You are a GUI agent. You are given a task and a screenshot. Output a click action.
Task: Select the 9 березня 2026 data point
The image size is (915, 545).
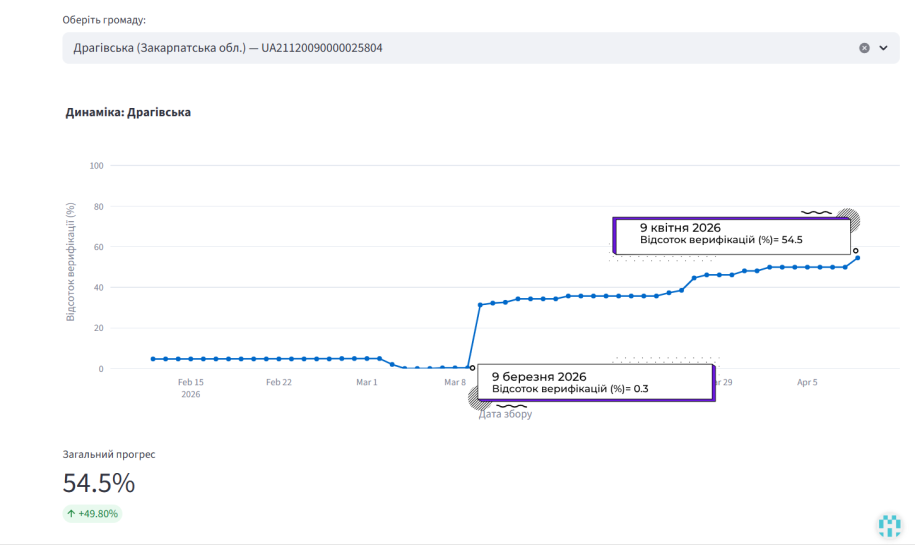(472, 368)
